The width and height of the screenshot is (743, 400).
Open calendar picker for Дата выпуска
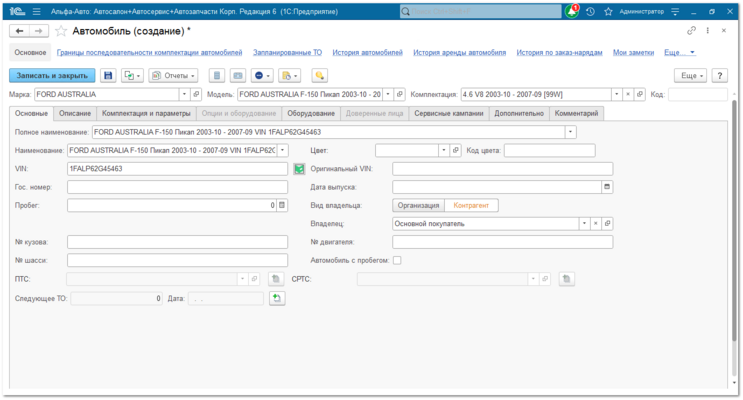[x=607, y=187]
